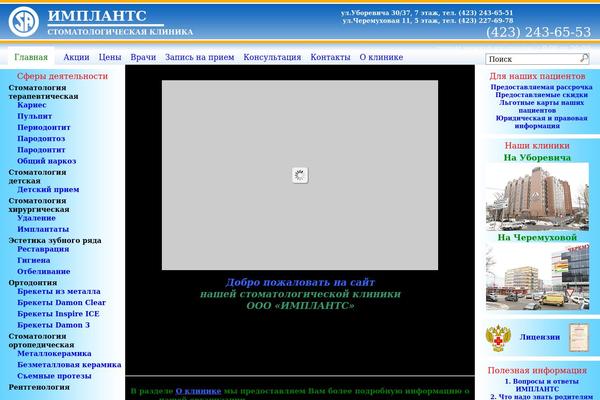
Task: Click the Russian coat of arms icon
Action: (498, 338)
